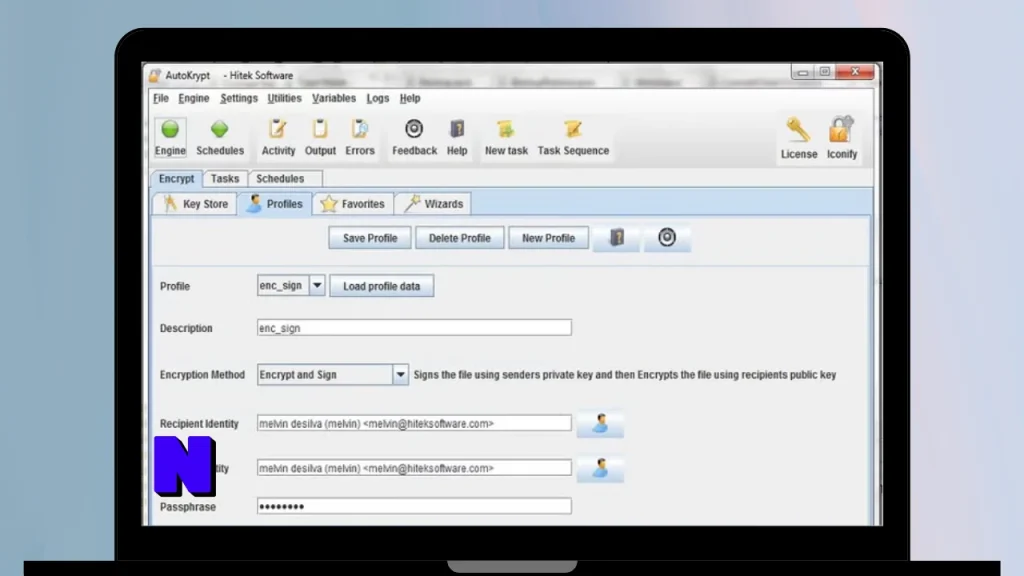Open the Engine menu
This screenshot has height=576, width=1024.
[194, 98]
